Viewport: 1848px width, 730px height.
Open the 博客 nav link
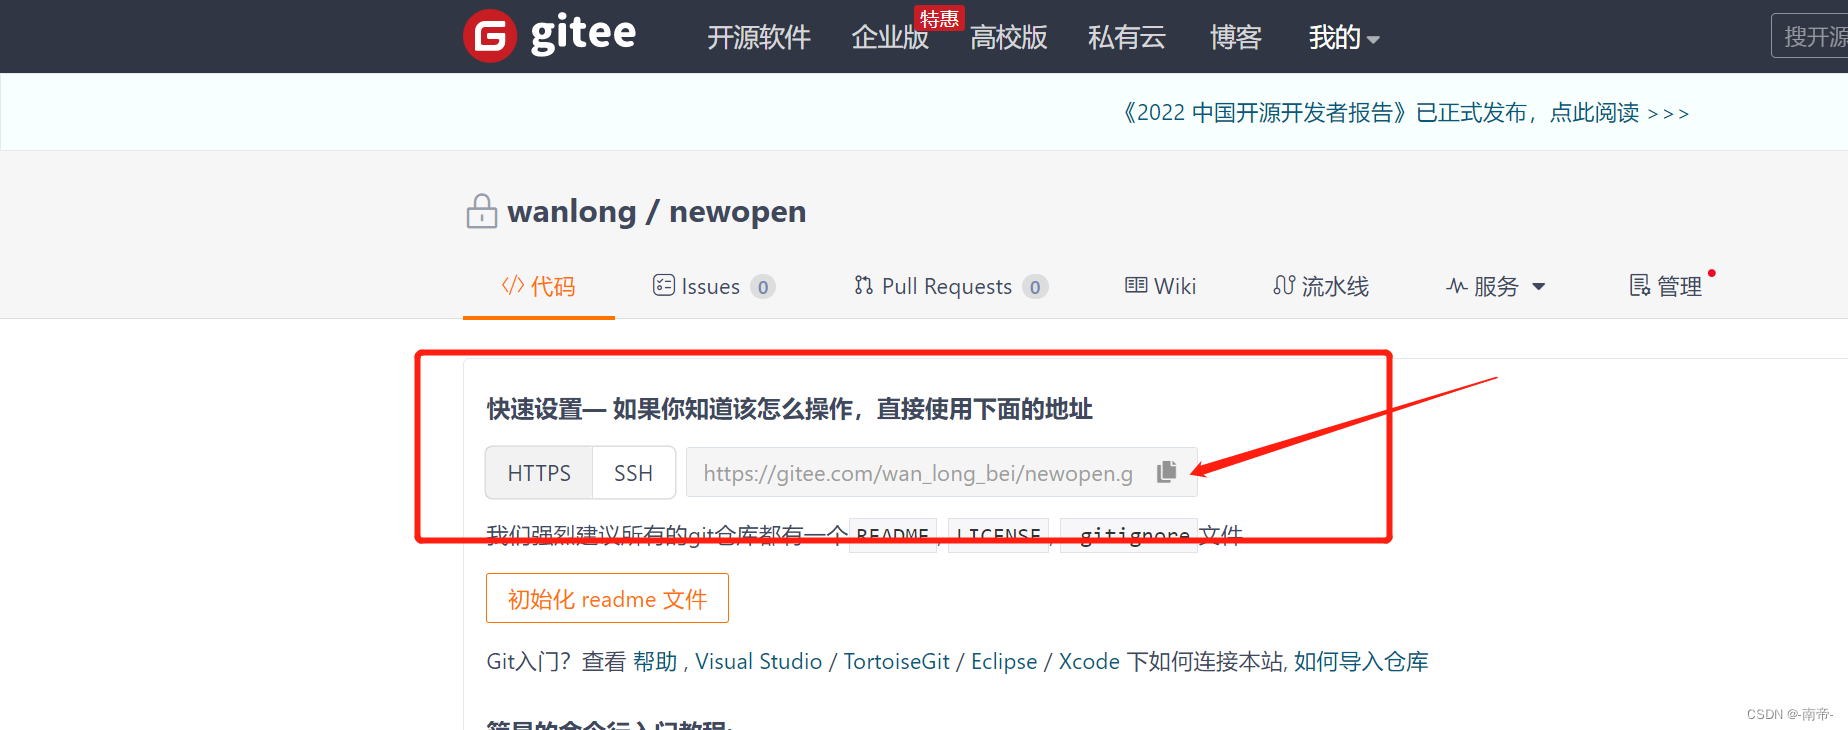point(1236,38)
